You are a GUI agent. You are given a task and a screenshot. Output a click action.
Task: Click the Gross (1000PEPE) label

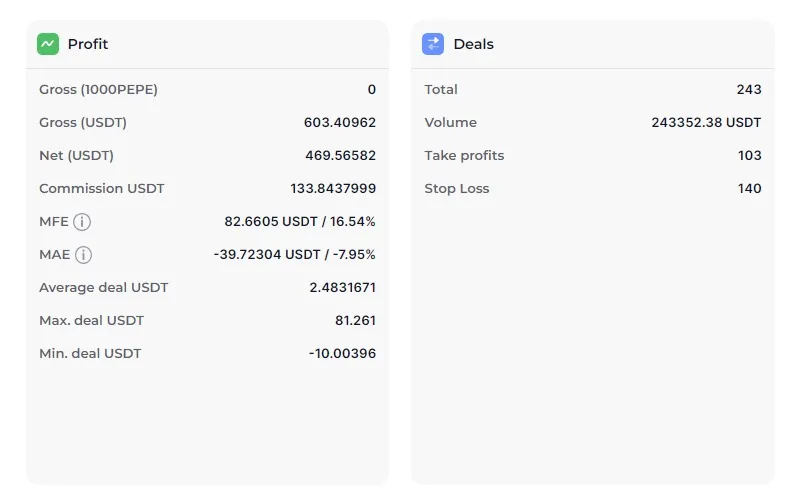[98, 90]
